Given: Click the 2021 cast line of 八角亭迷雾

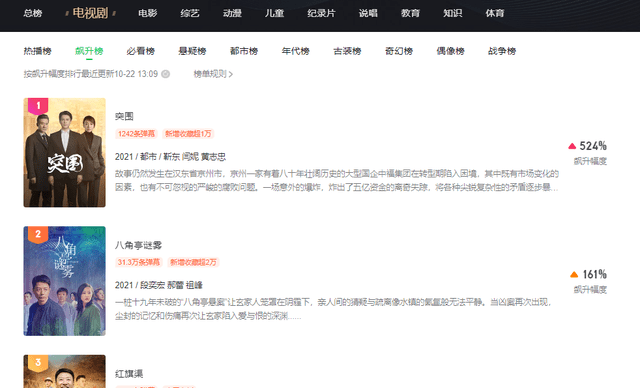Looking at the screenshot, I should 159,285.
